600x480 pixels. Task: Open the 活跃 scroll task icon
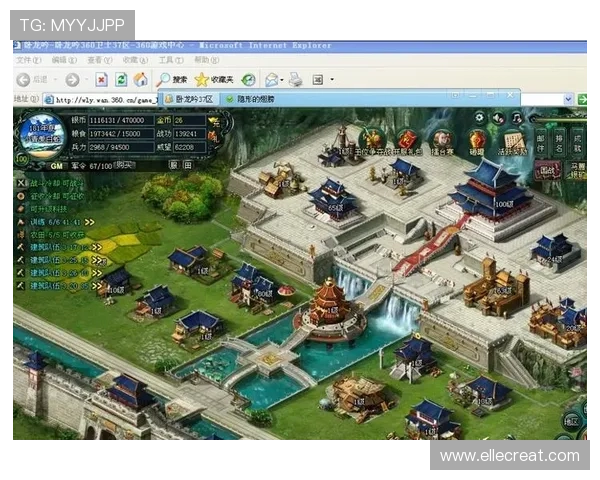[x=513, y=142]
